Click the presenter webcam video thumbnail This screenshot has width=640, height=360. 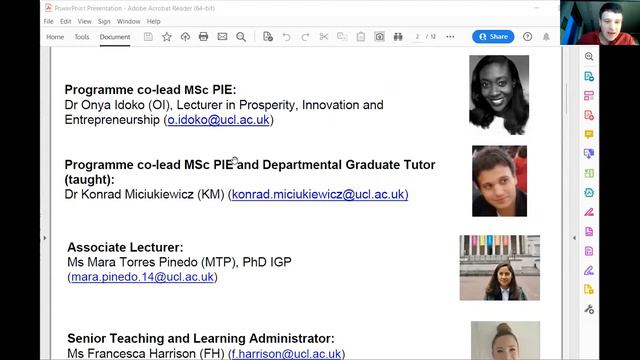tap(600, 22)
